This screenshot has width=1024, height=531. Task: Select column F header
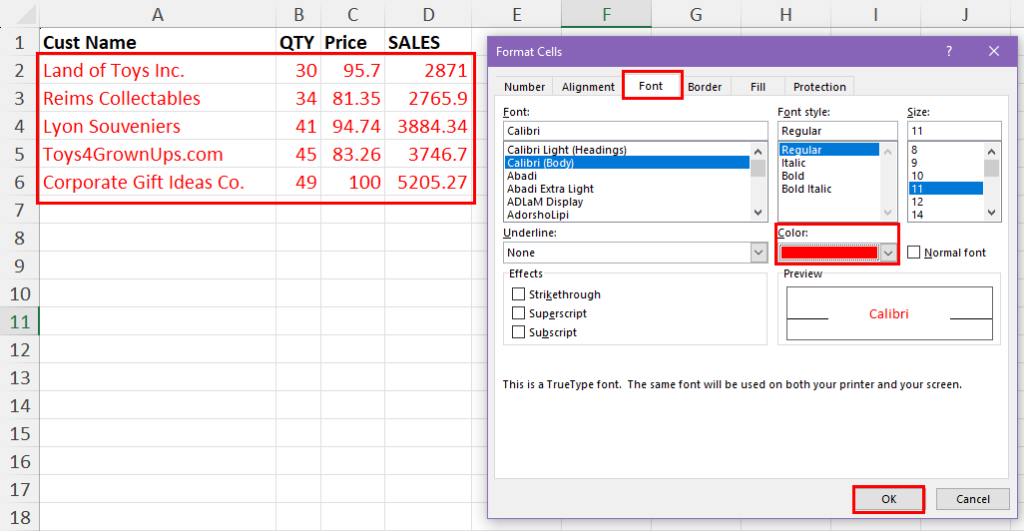[606, 14]
